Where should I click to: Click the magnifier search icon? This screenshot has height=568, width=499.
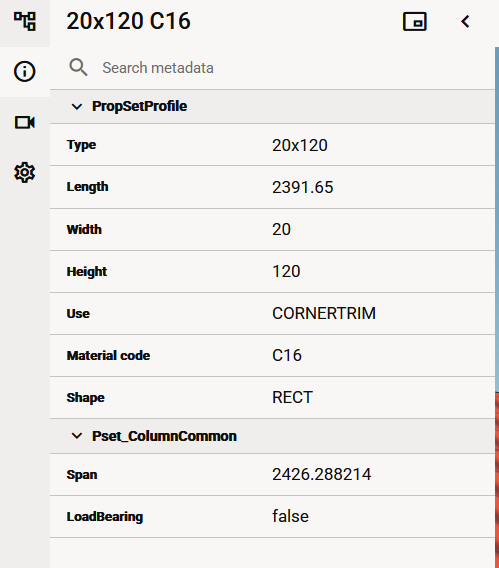click(78, 68)
